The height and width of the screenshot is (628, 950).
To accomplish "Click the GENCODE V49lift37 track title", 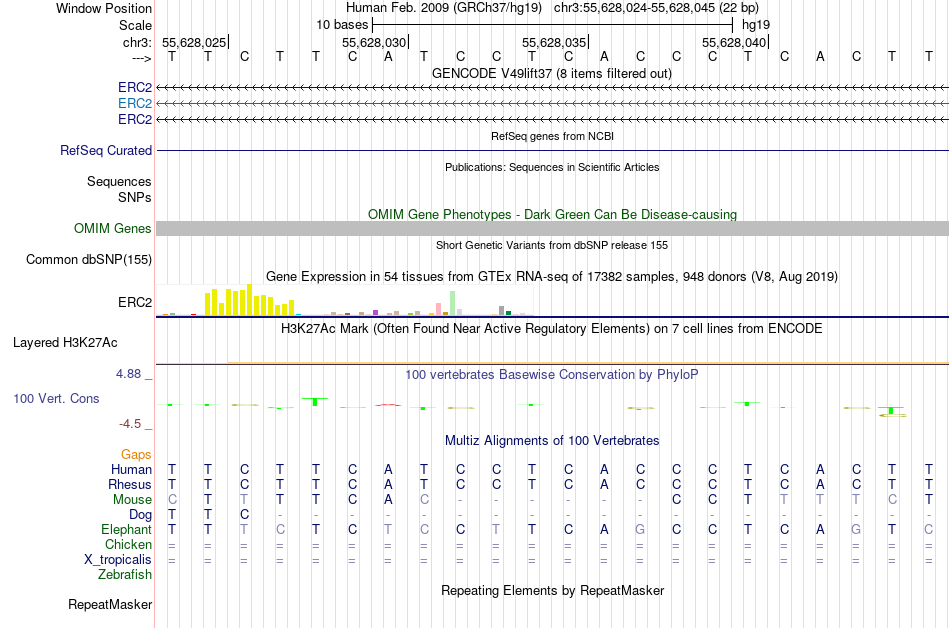I will [x=551, y=74].
